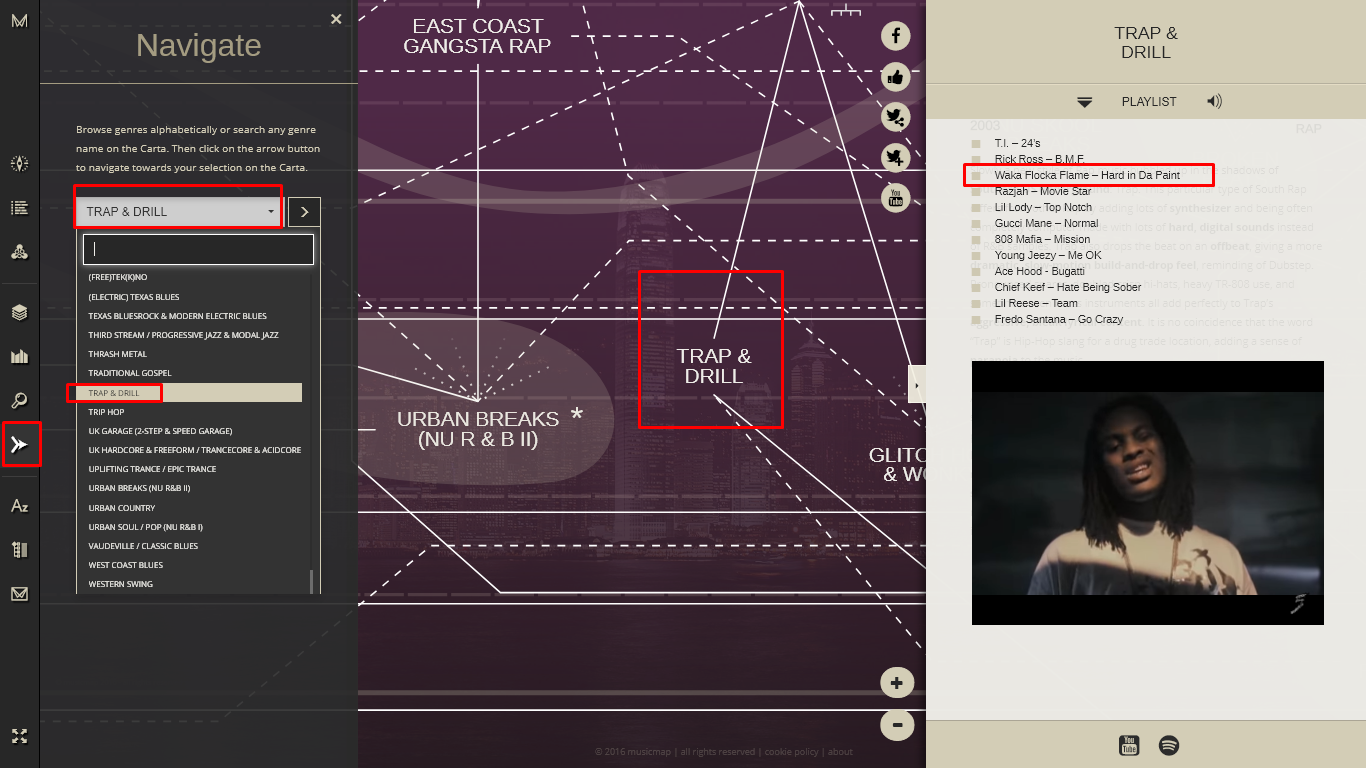Click the genre list scrollbar thumb
This screenshot has width=1366, height=768.
(x=311, y=581)
